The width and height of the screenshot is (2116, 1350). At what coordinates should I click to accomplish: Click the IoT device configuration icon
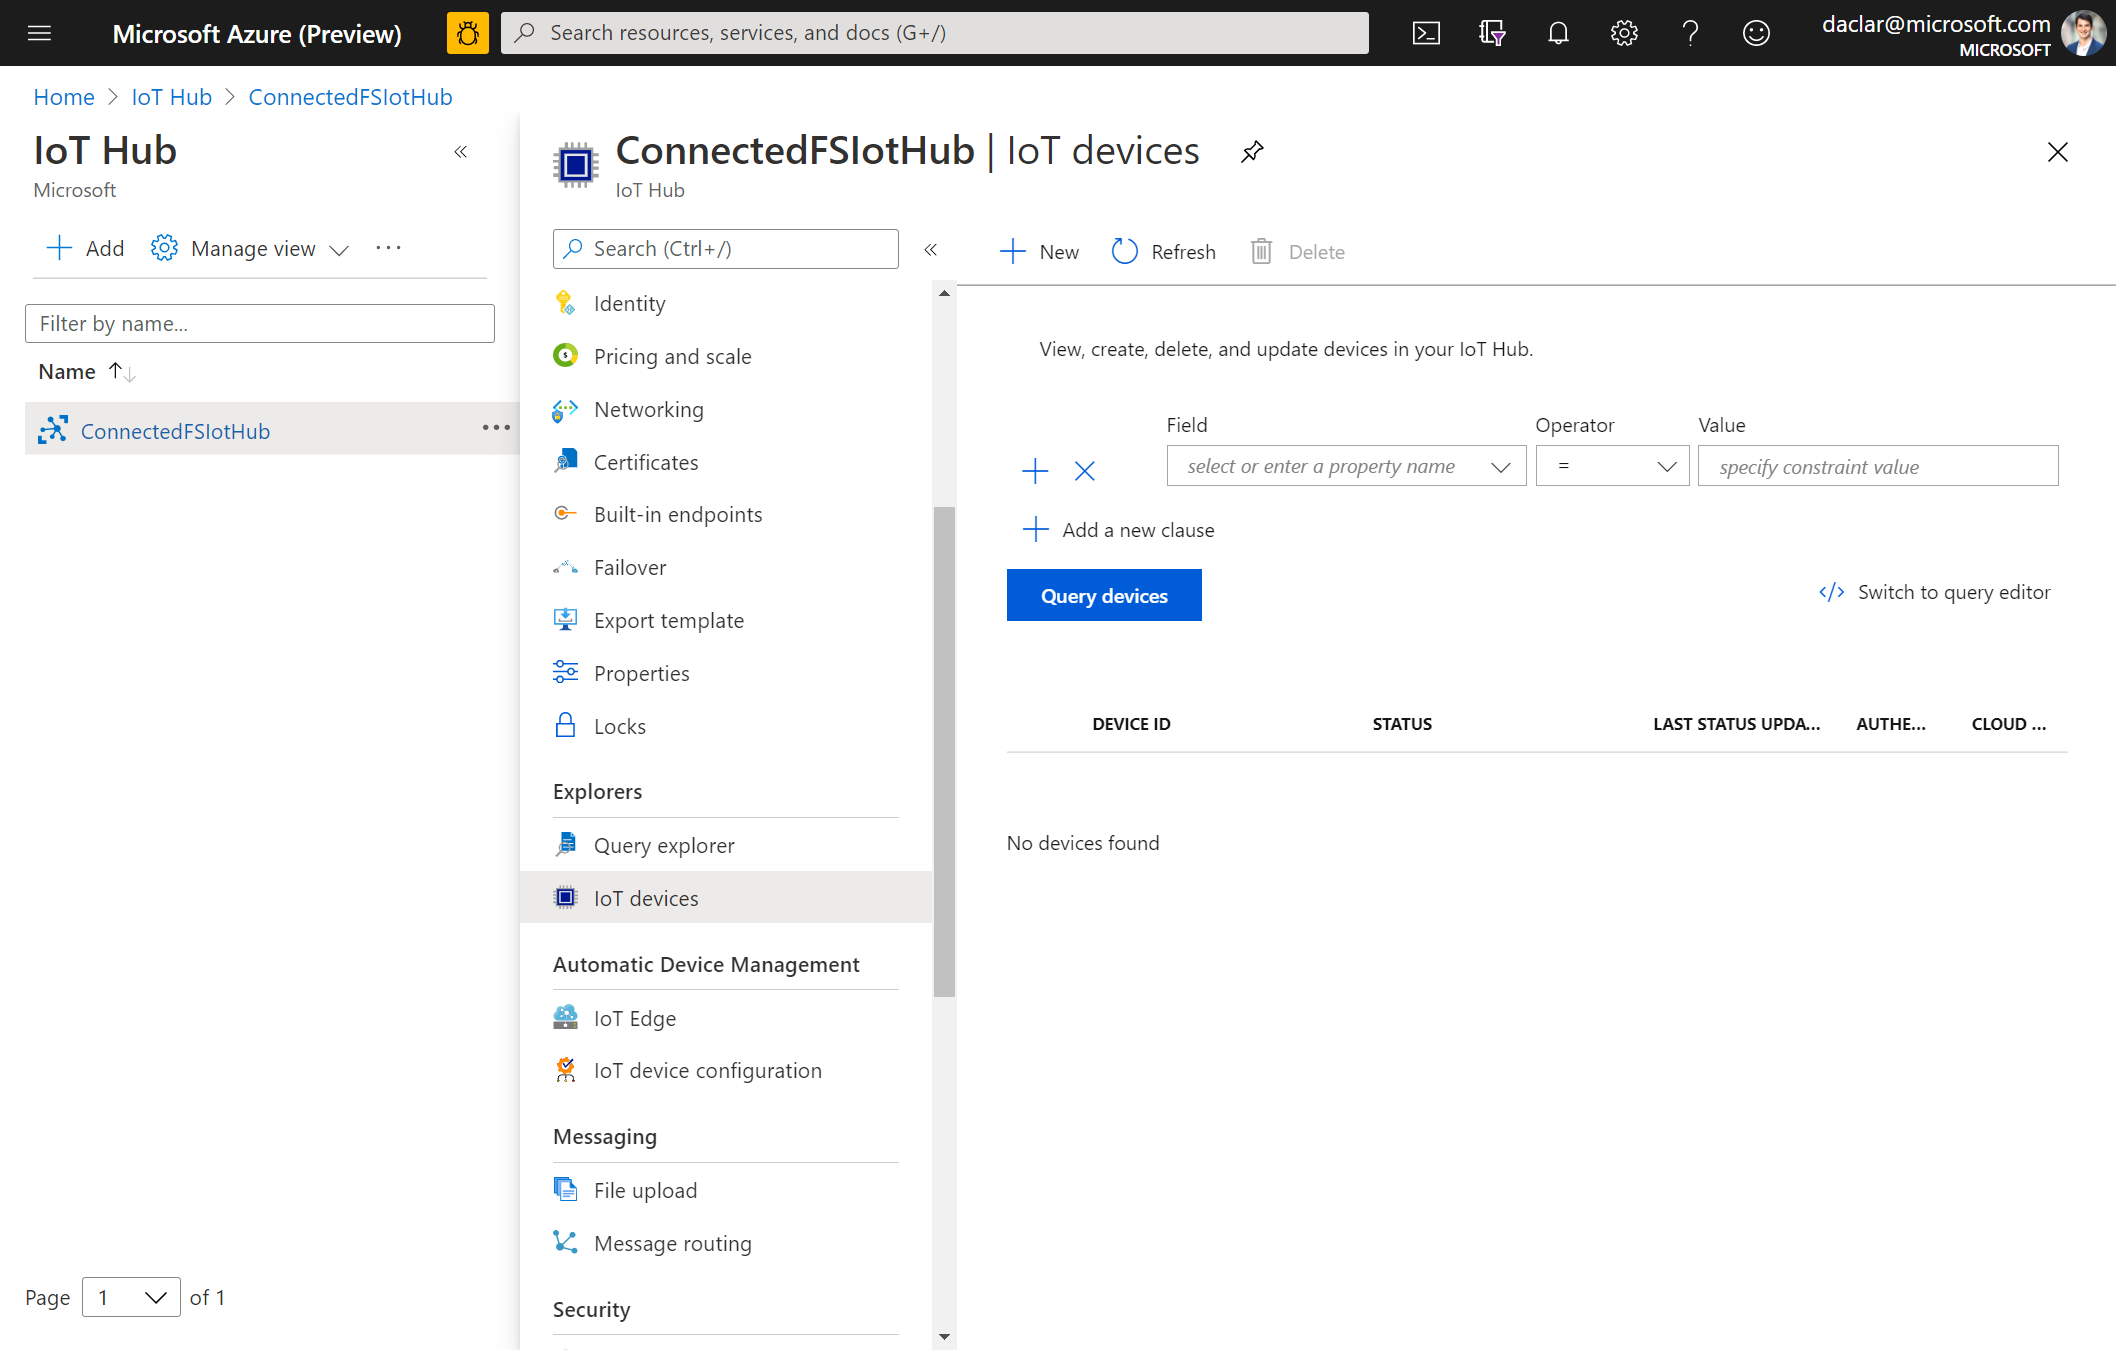point(568,1069)
